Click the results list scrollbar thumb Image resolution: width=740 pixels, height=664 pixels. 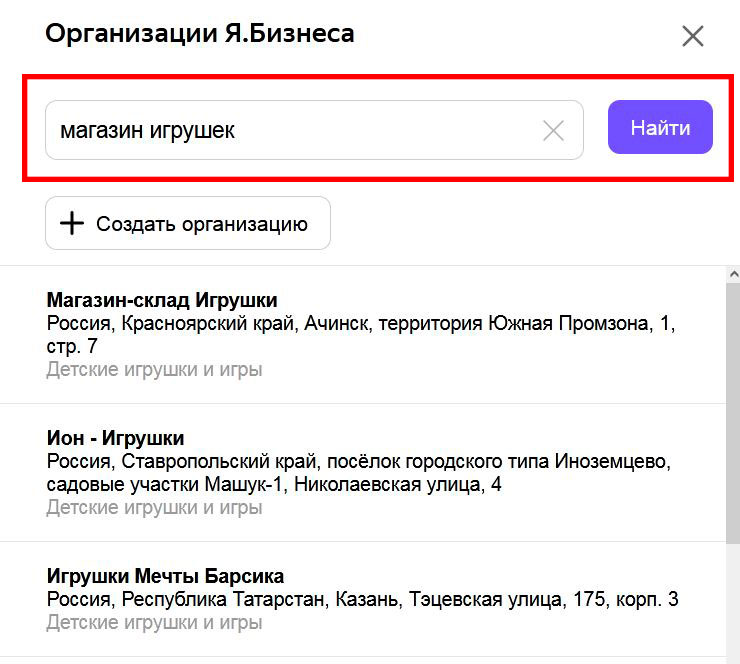click(x=733, y=413)
